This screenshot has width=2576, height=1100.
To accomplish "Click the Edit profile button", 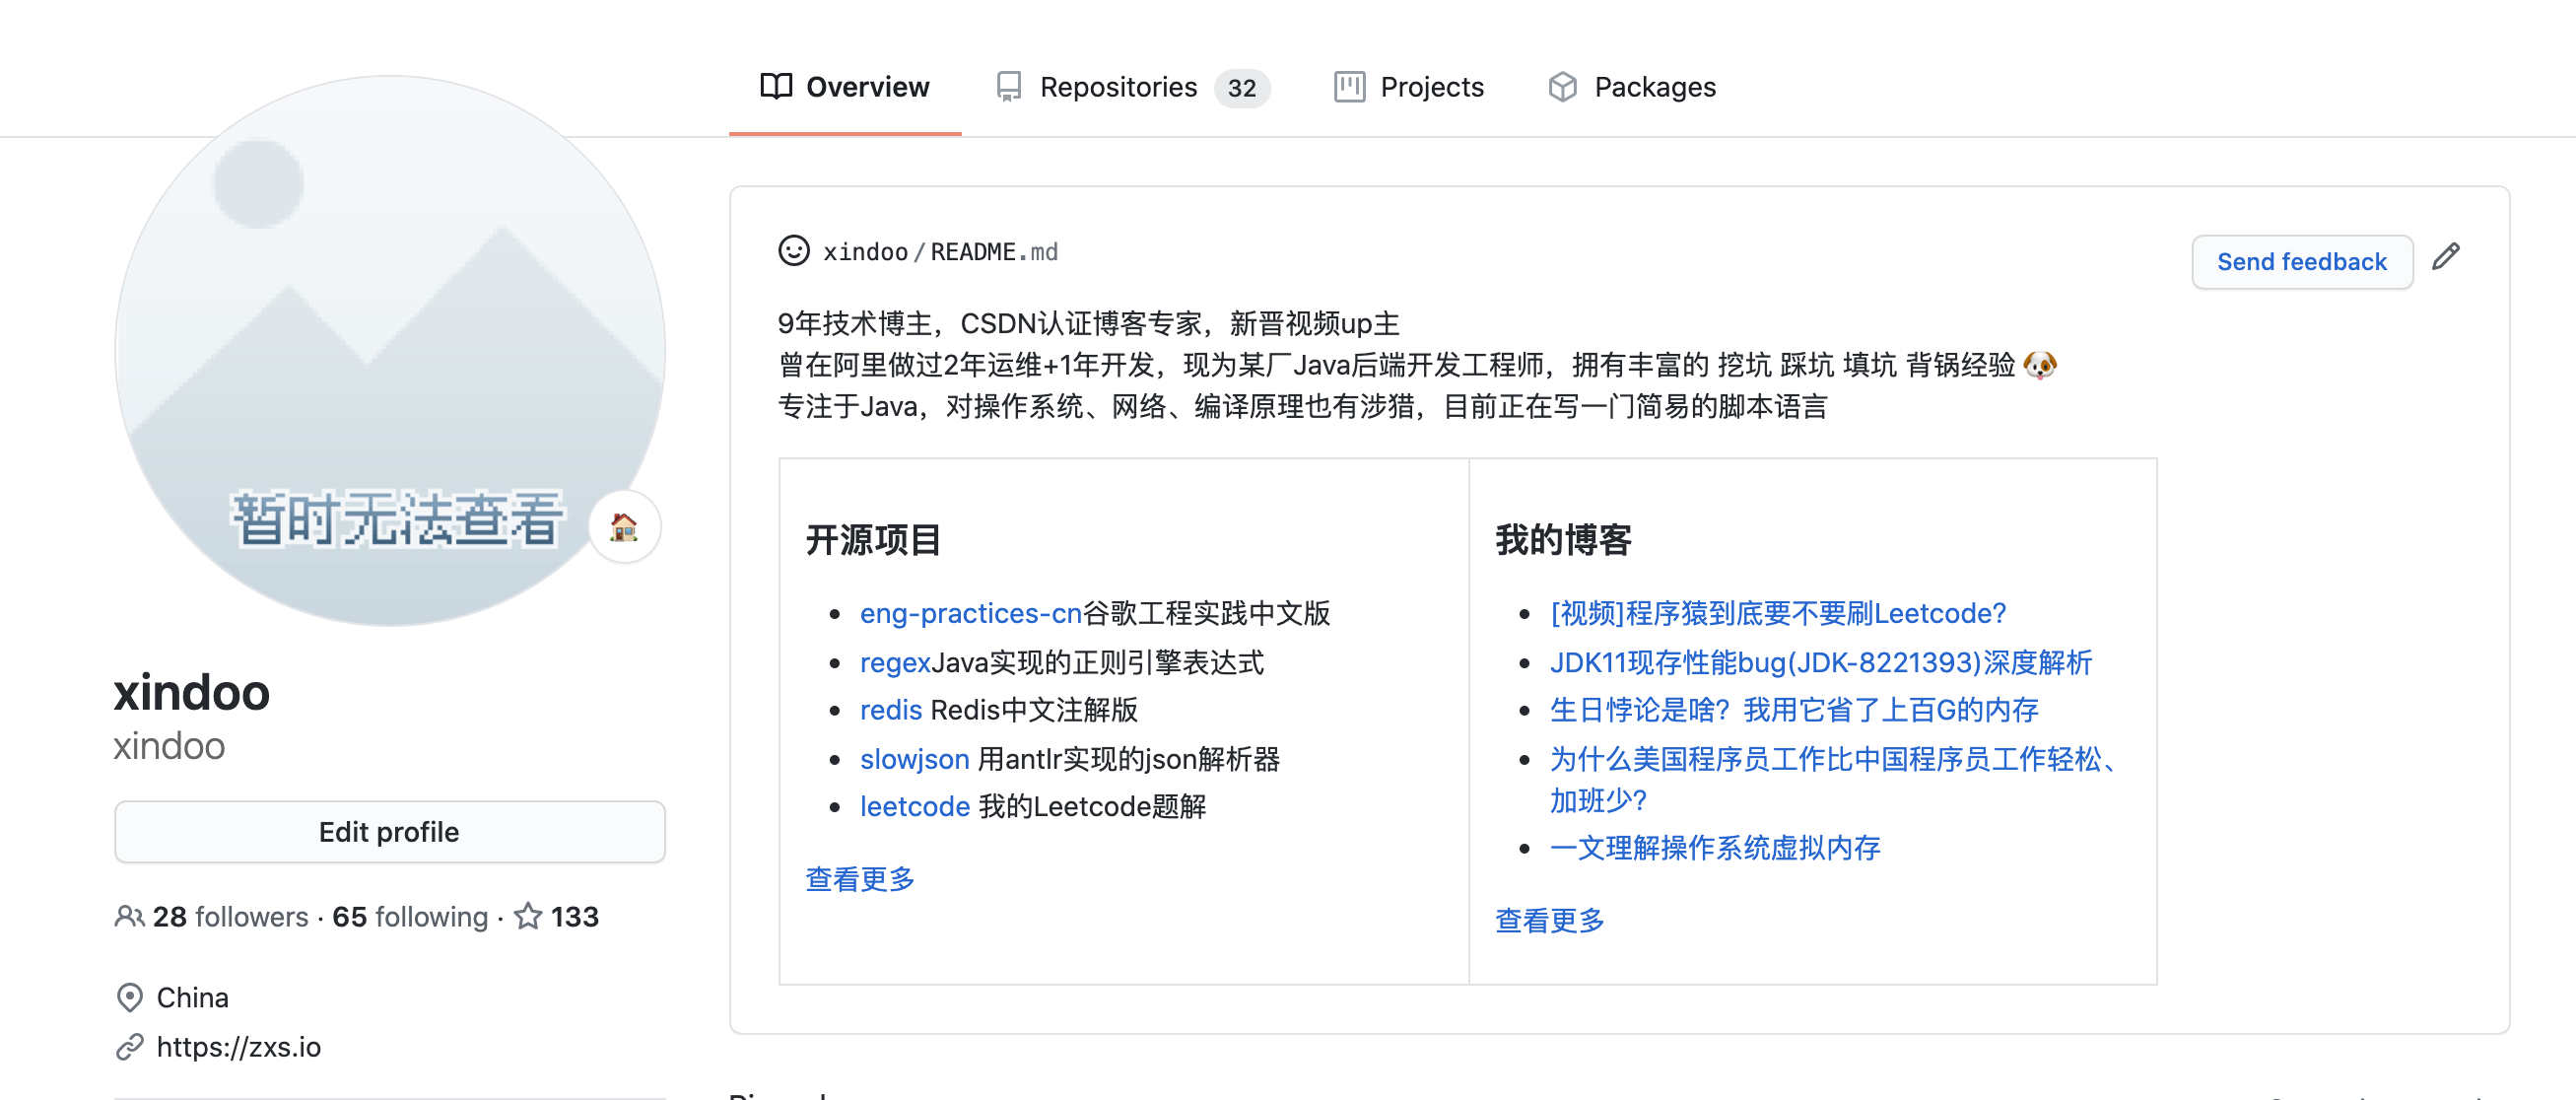I will (389, 831).
